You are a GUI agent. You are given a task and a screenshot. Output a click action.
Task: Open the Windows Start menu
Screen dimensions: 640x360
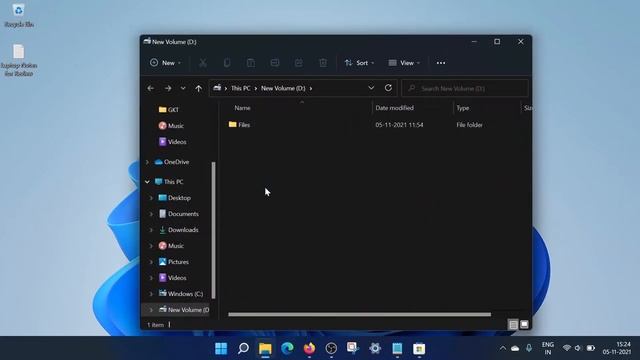[x=221, y=348]
